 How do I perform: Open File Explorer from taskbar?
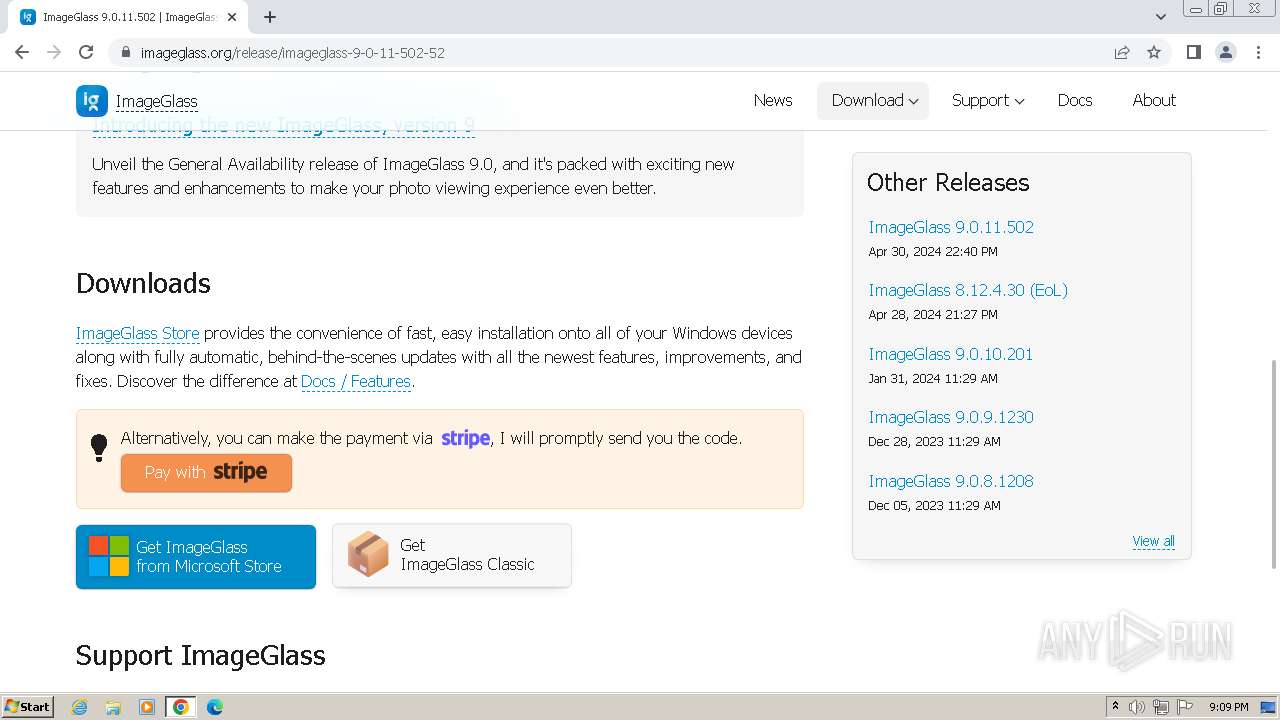pyautogui.click(x=113, y=707)
